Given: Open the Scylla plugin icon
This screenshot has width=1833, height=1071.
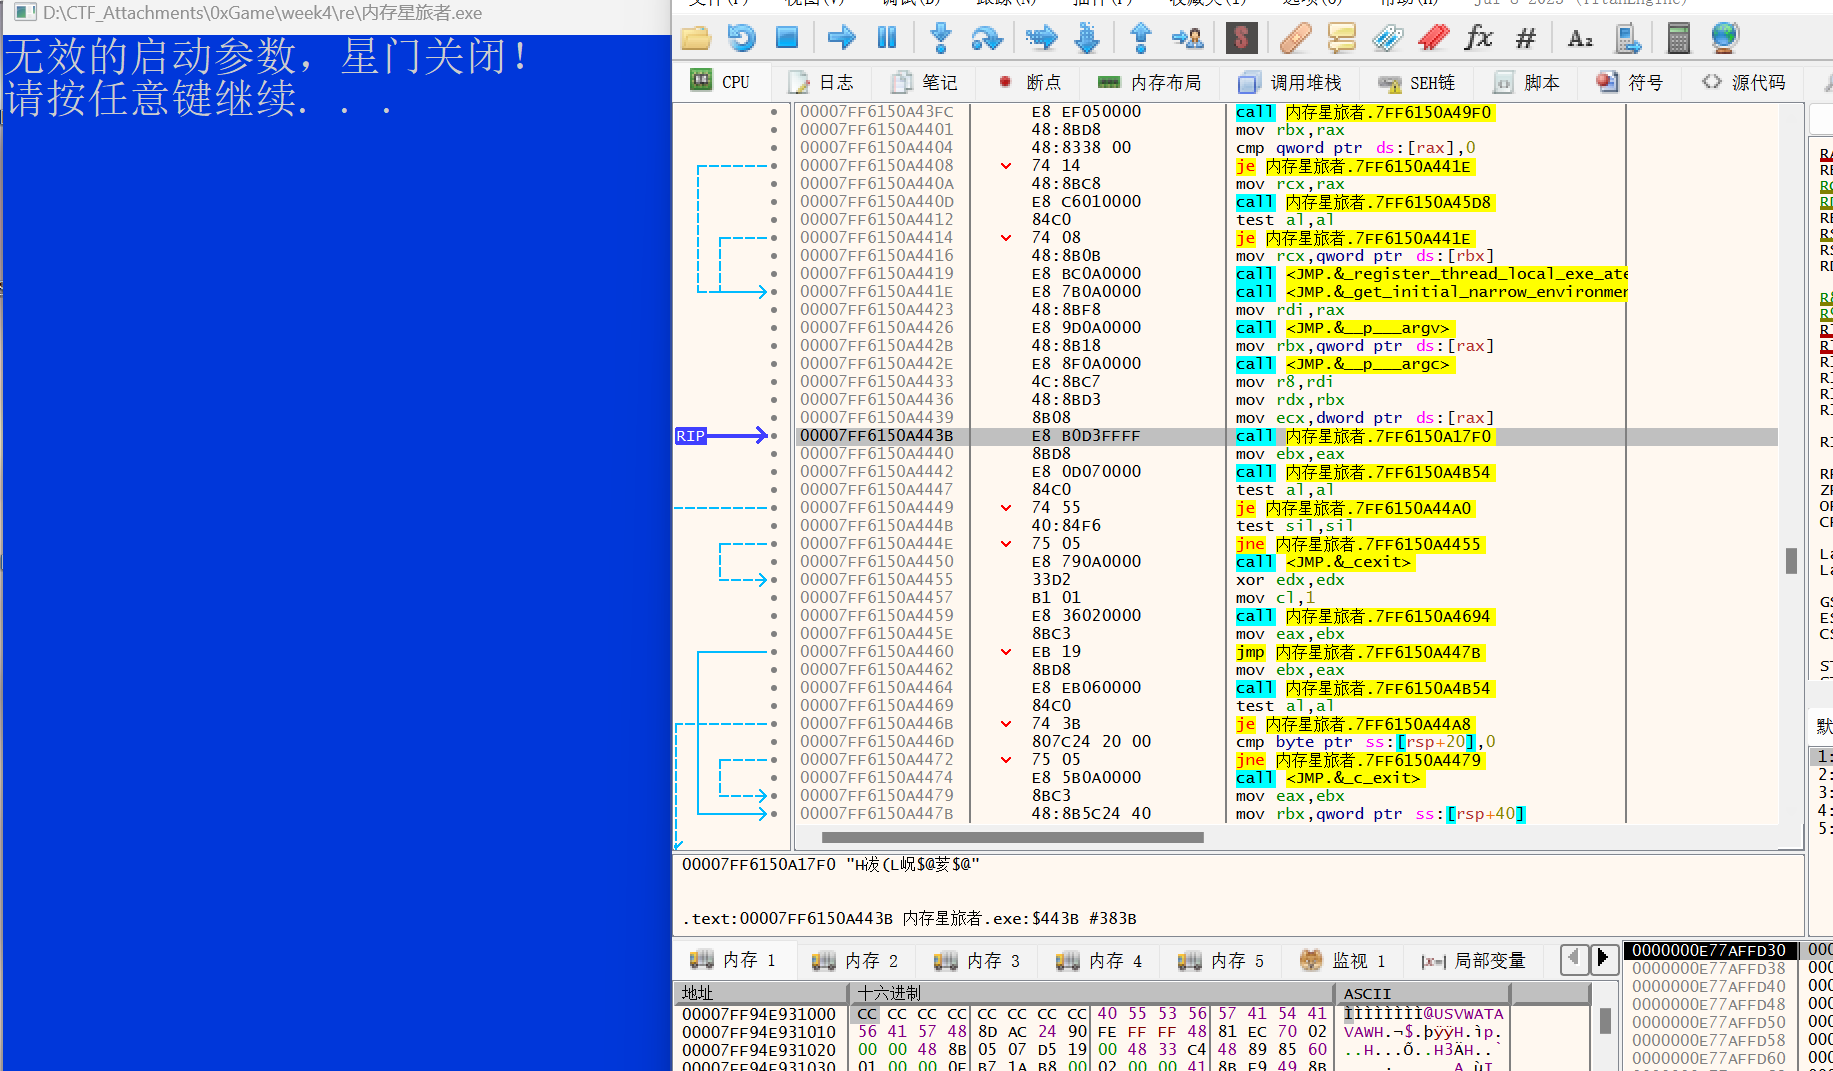Looking at the screenshot, I should pyautogui.click(x=1241, y=39).
